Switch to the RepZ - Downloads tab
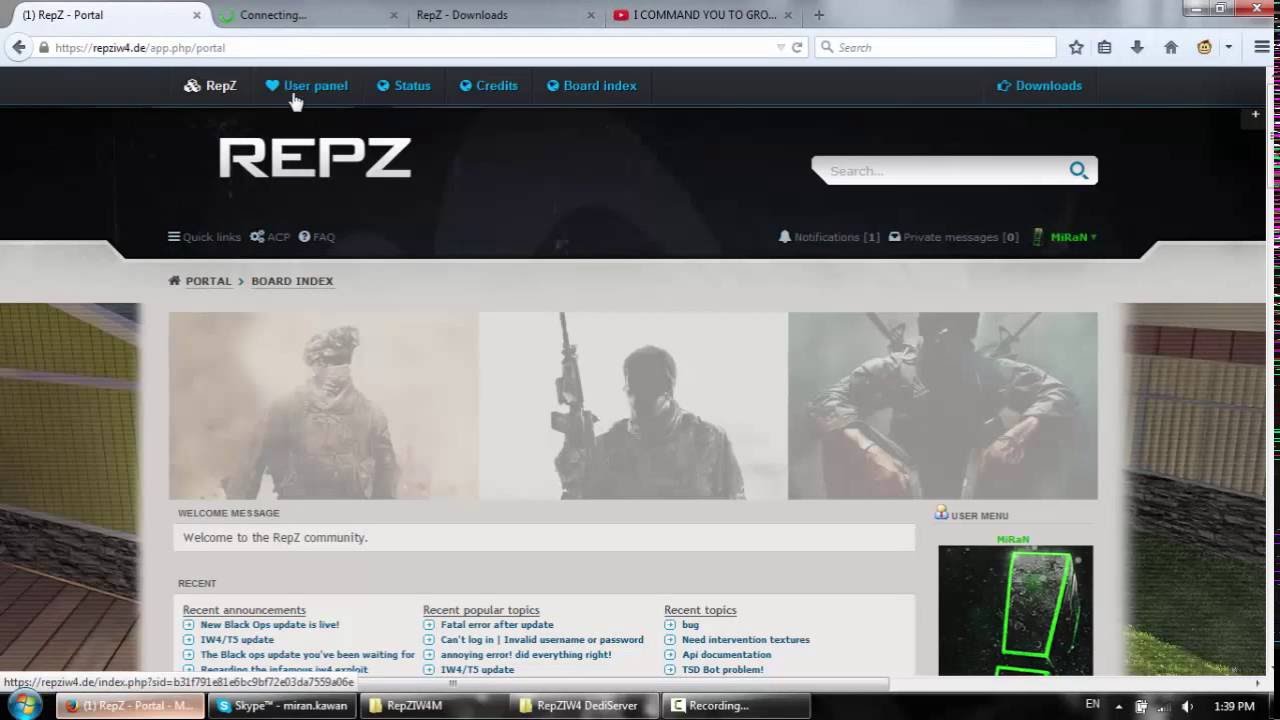This screenshot has height=720, width=1280. click(x=503, y=15)
